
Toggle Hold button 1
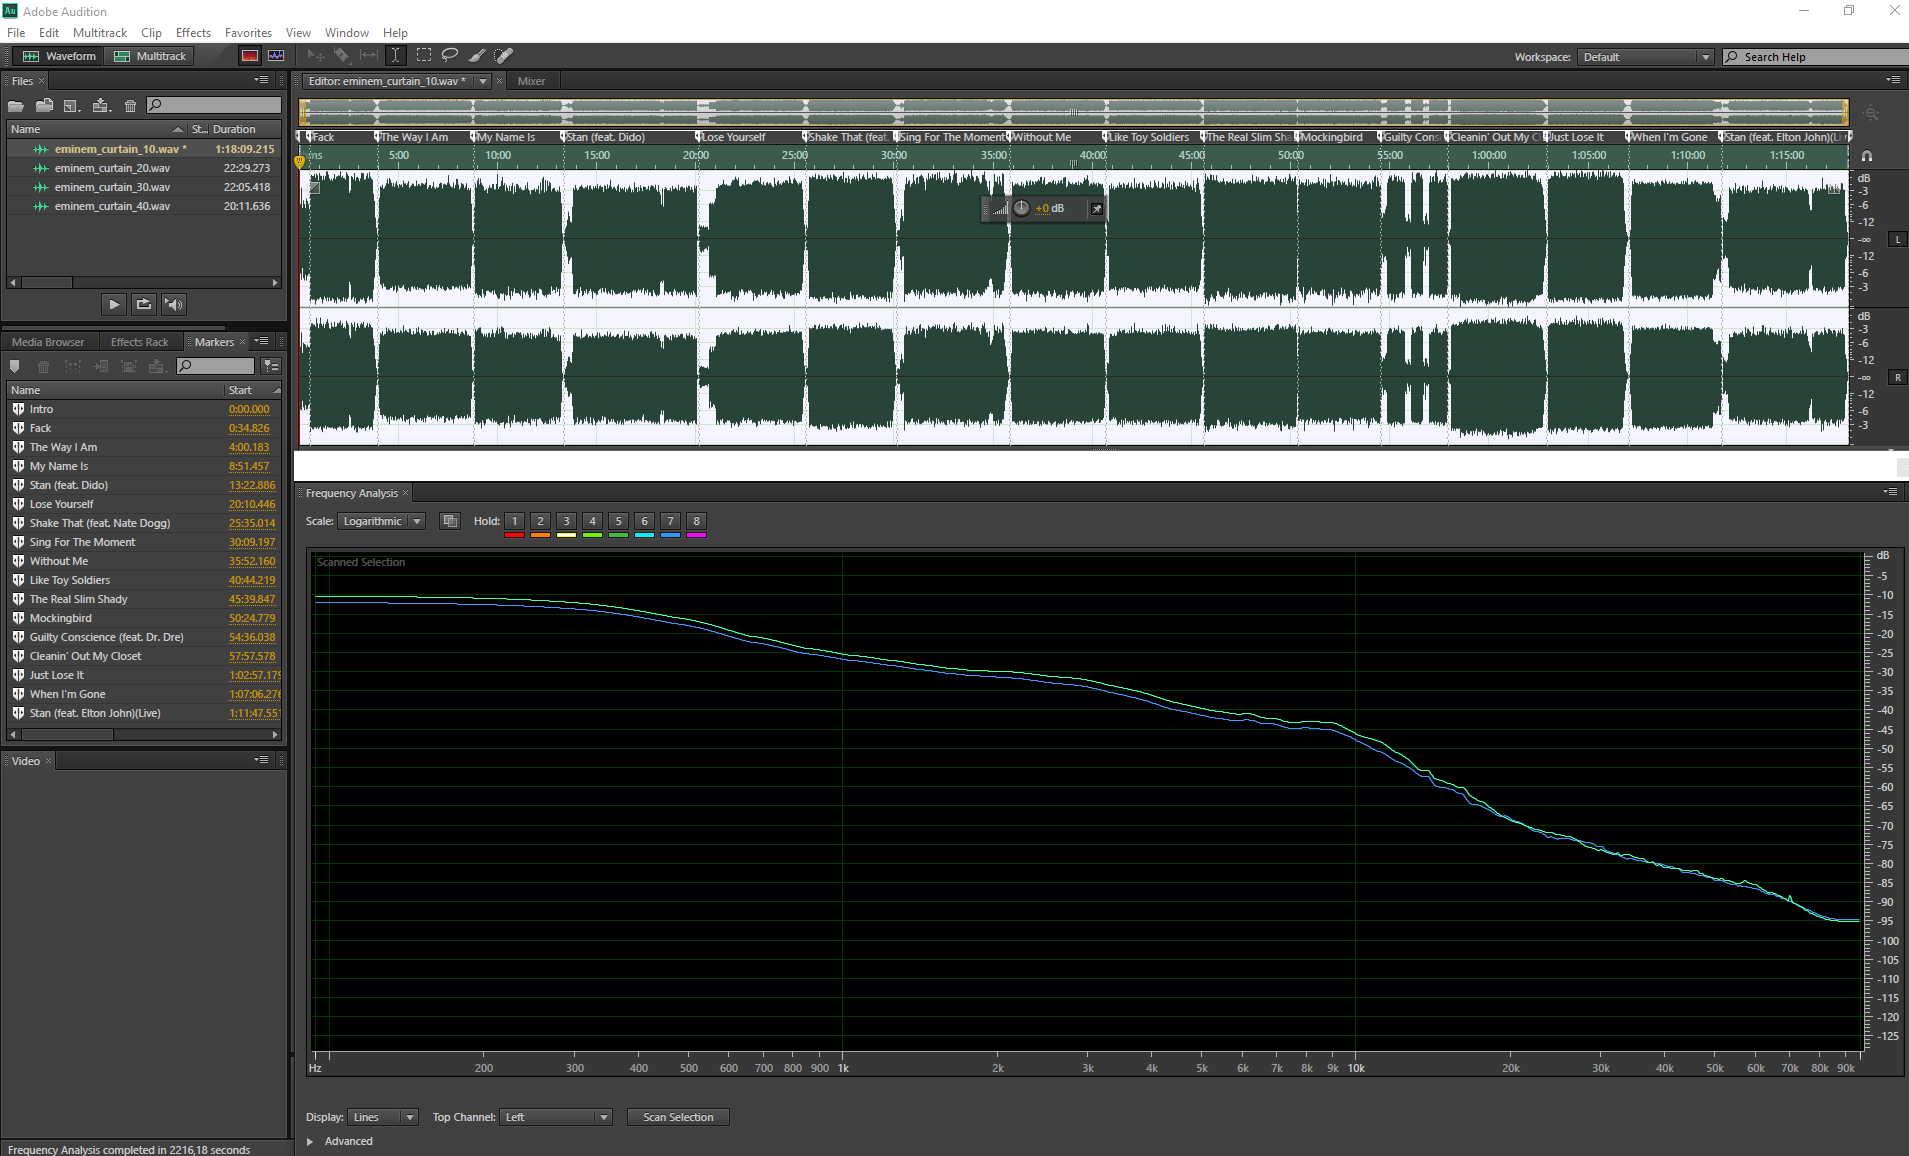[515, 521]
